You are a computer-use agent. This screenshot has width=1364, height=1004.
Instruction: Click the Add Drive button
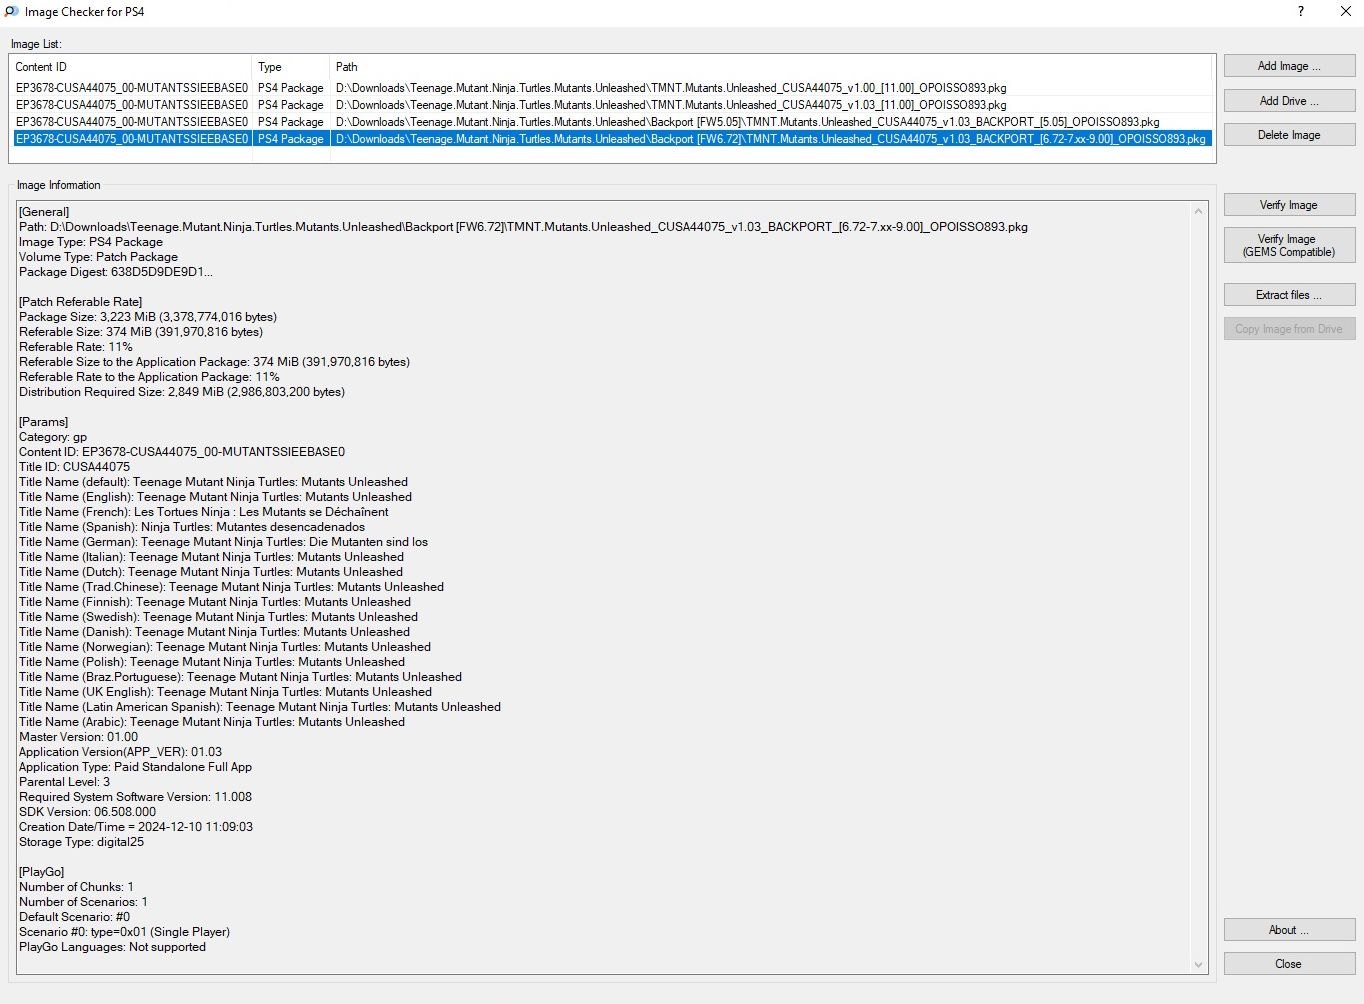click(1289, 101)
